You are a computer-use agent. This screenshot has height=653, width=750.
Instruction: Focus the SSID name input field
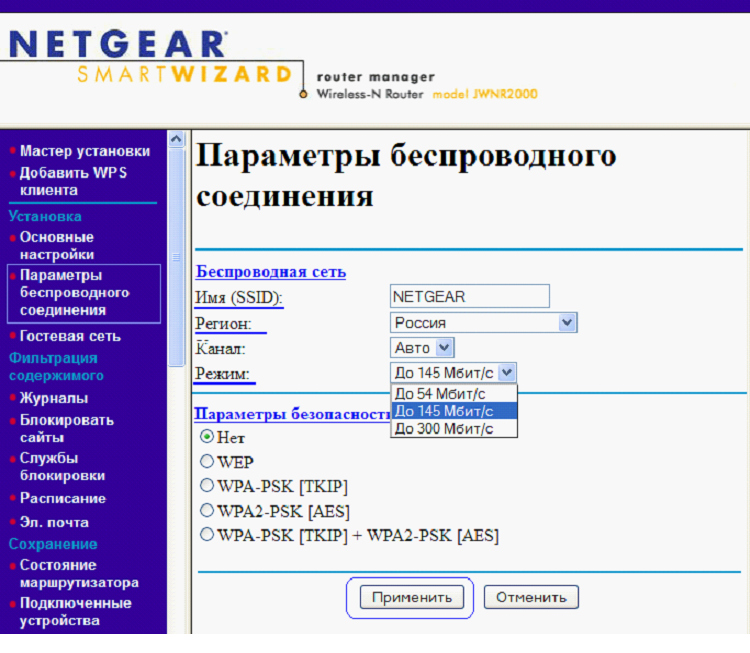pos(470,297)
